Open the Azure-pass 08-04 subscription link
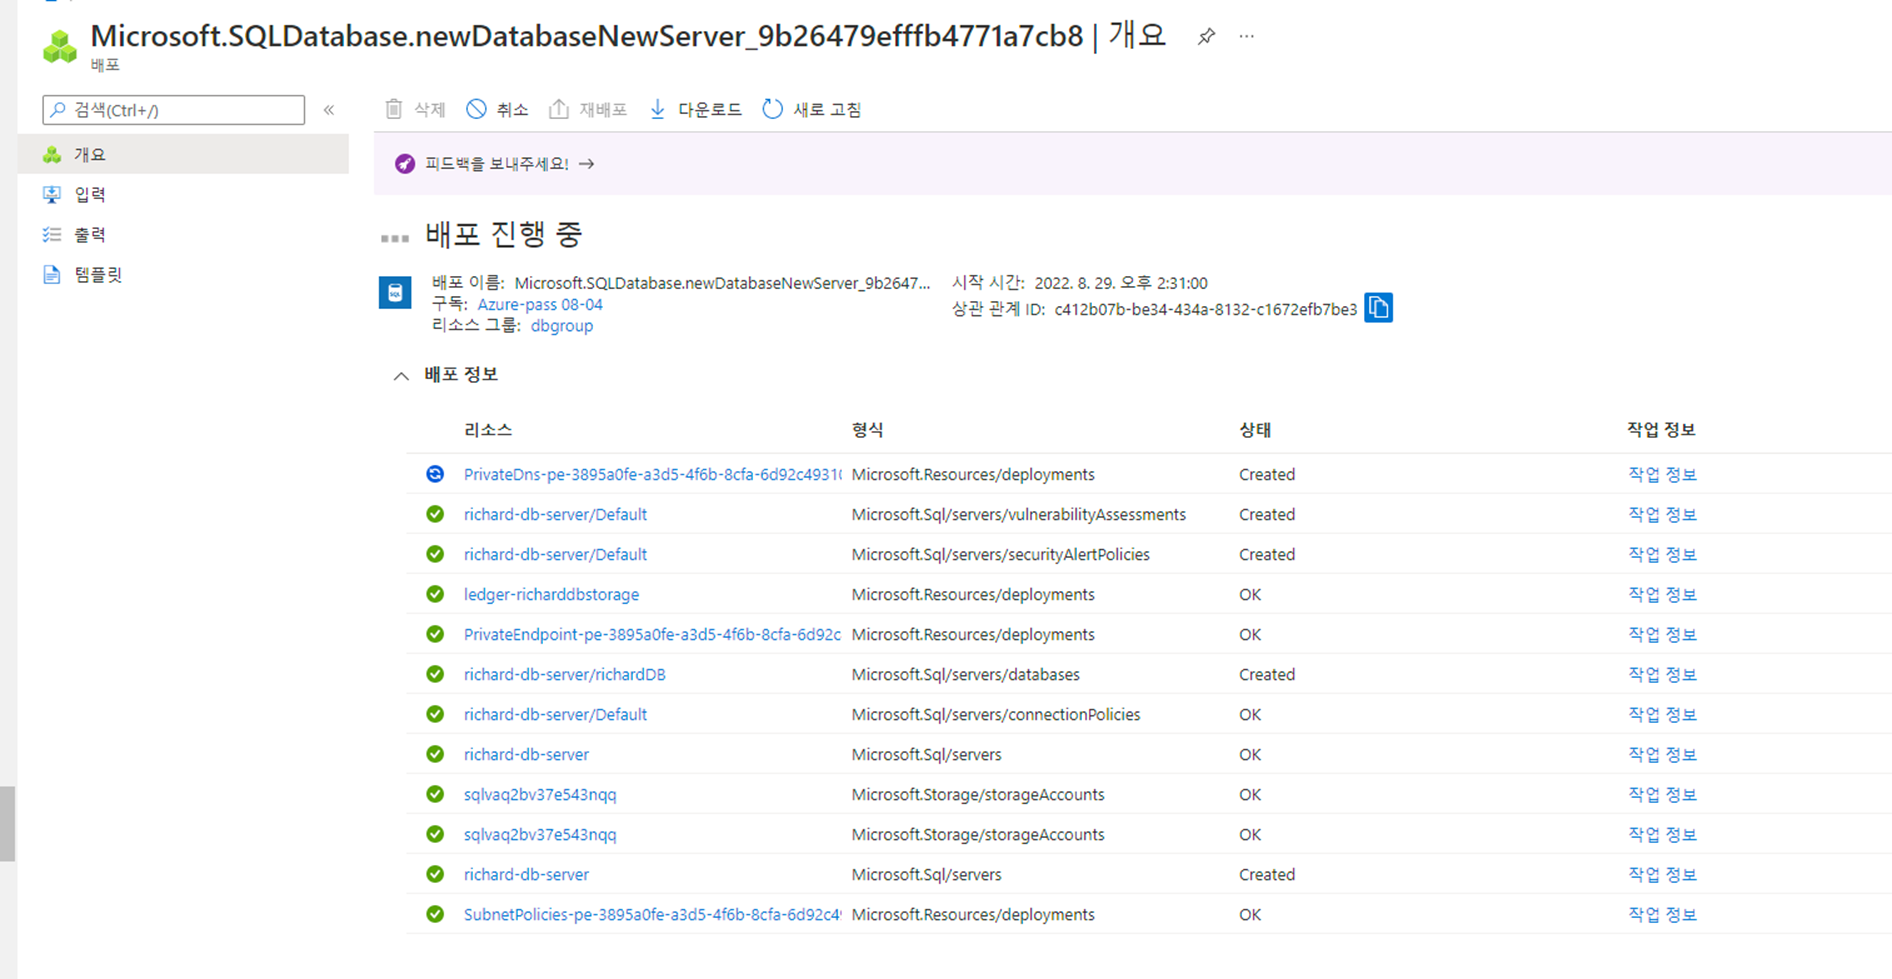 click(540, 304)
